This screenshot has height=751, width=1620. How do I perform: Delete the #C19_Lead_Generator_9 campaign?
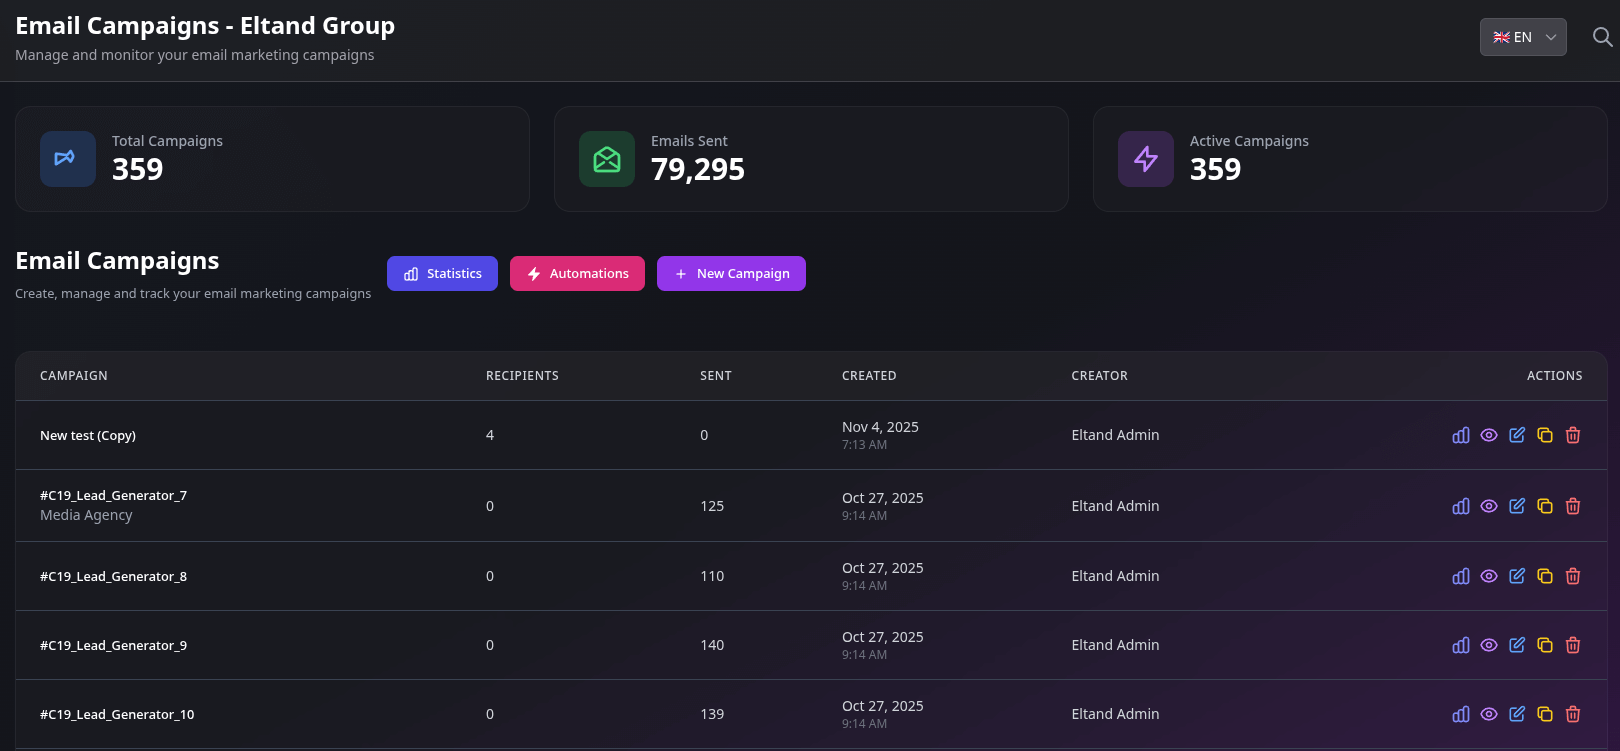pos(1573,645)
